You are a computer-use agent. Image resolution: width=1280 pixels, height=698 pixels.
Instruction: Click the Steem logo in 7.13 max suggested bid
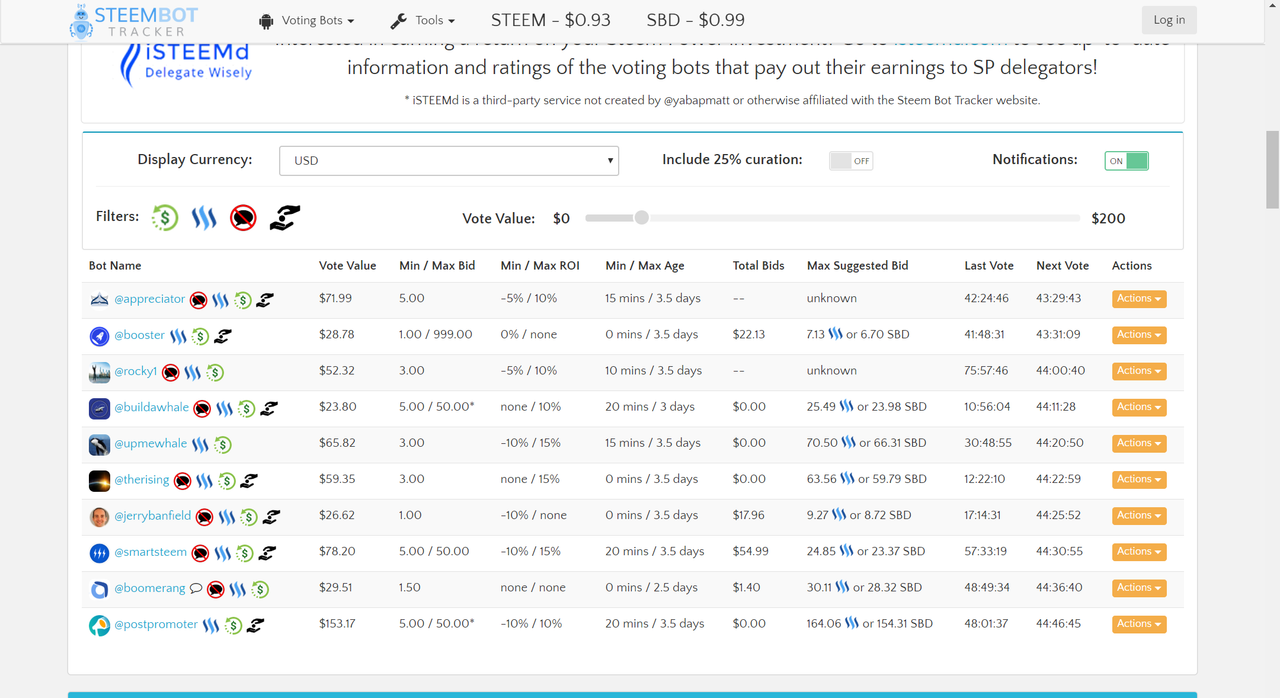click(x=836, y=334)
